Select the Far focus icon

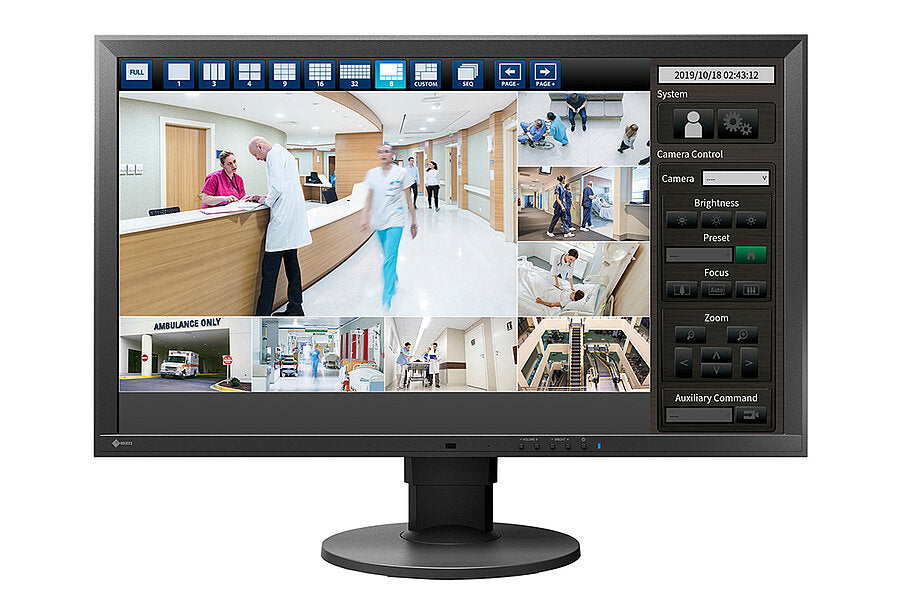click(x=749, y=288)
